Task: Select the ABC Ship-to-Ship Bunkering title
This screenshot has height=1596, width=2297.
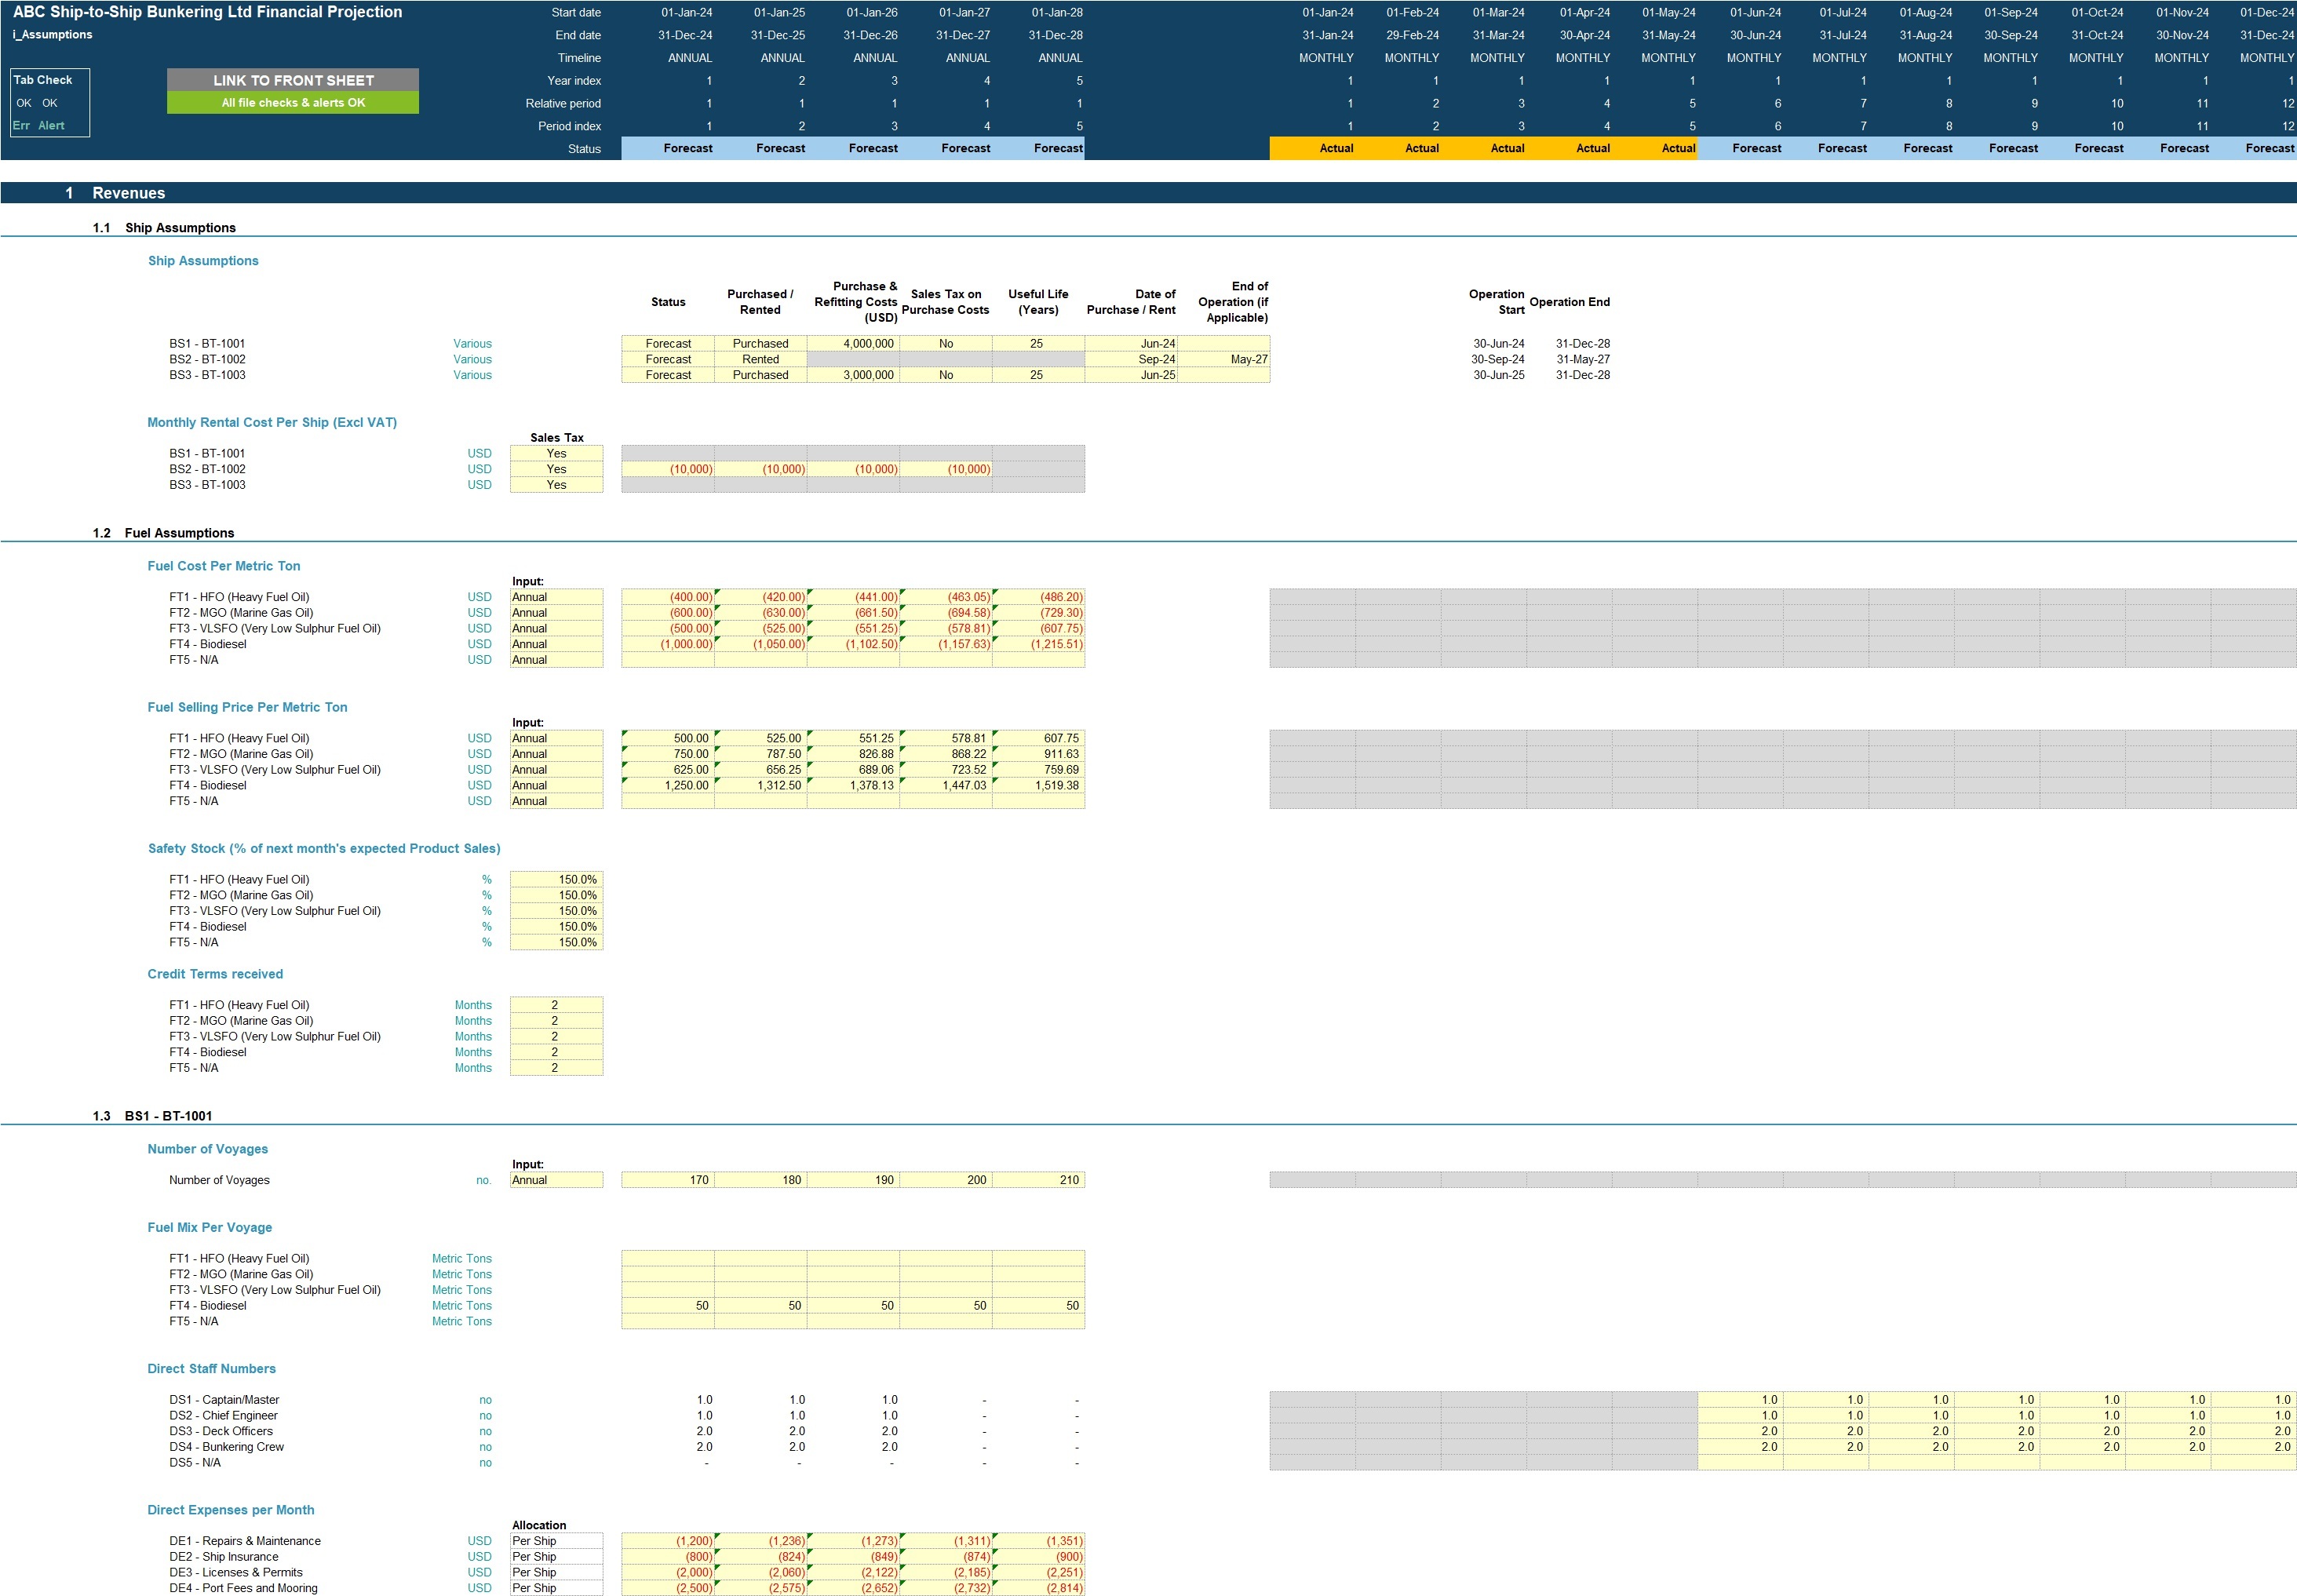Action: 208,12
